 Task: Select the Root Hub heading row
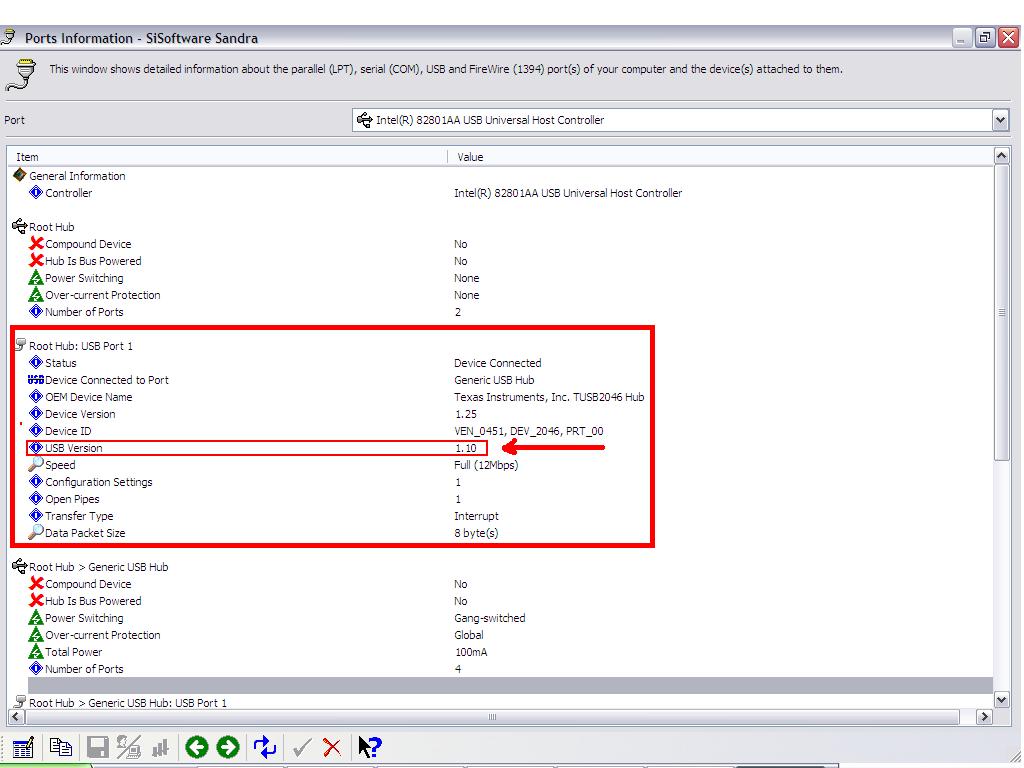tap(500, 227)
